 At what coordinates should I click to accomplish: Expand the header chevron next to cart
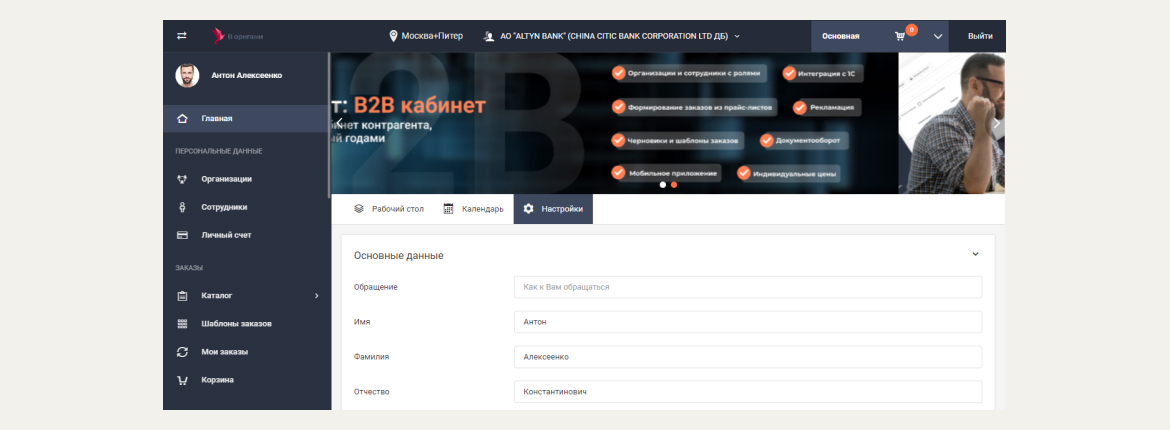pos(938,36)
